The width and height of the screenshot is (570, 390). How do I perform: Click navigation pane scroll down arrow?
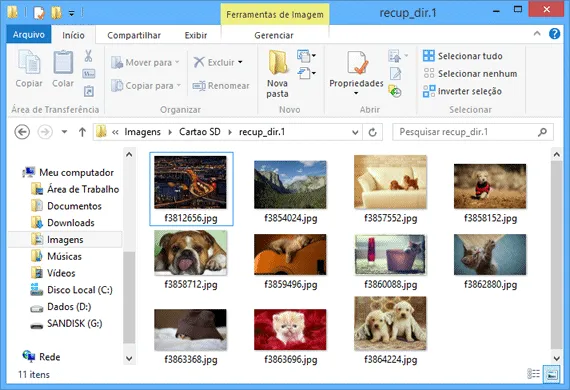coord(129,358)
